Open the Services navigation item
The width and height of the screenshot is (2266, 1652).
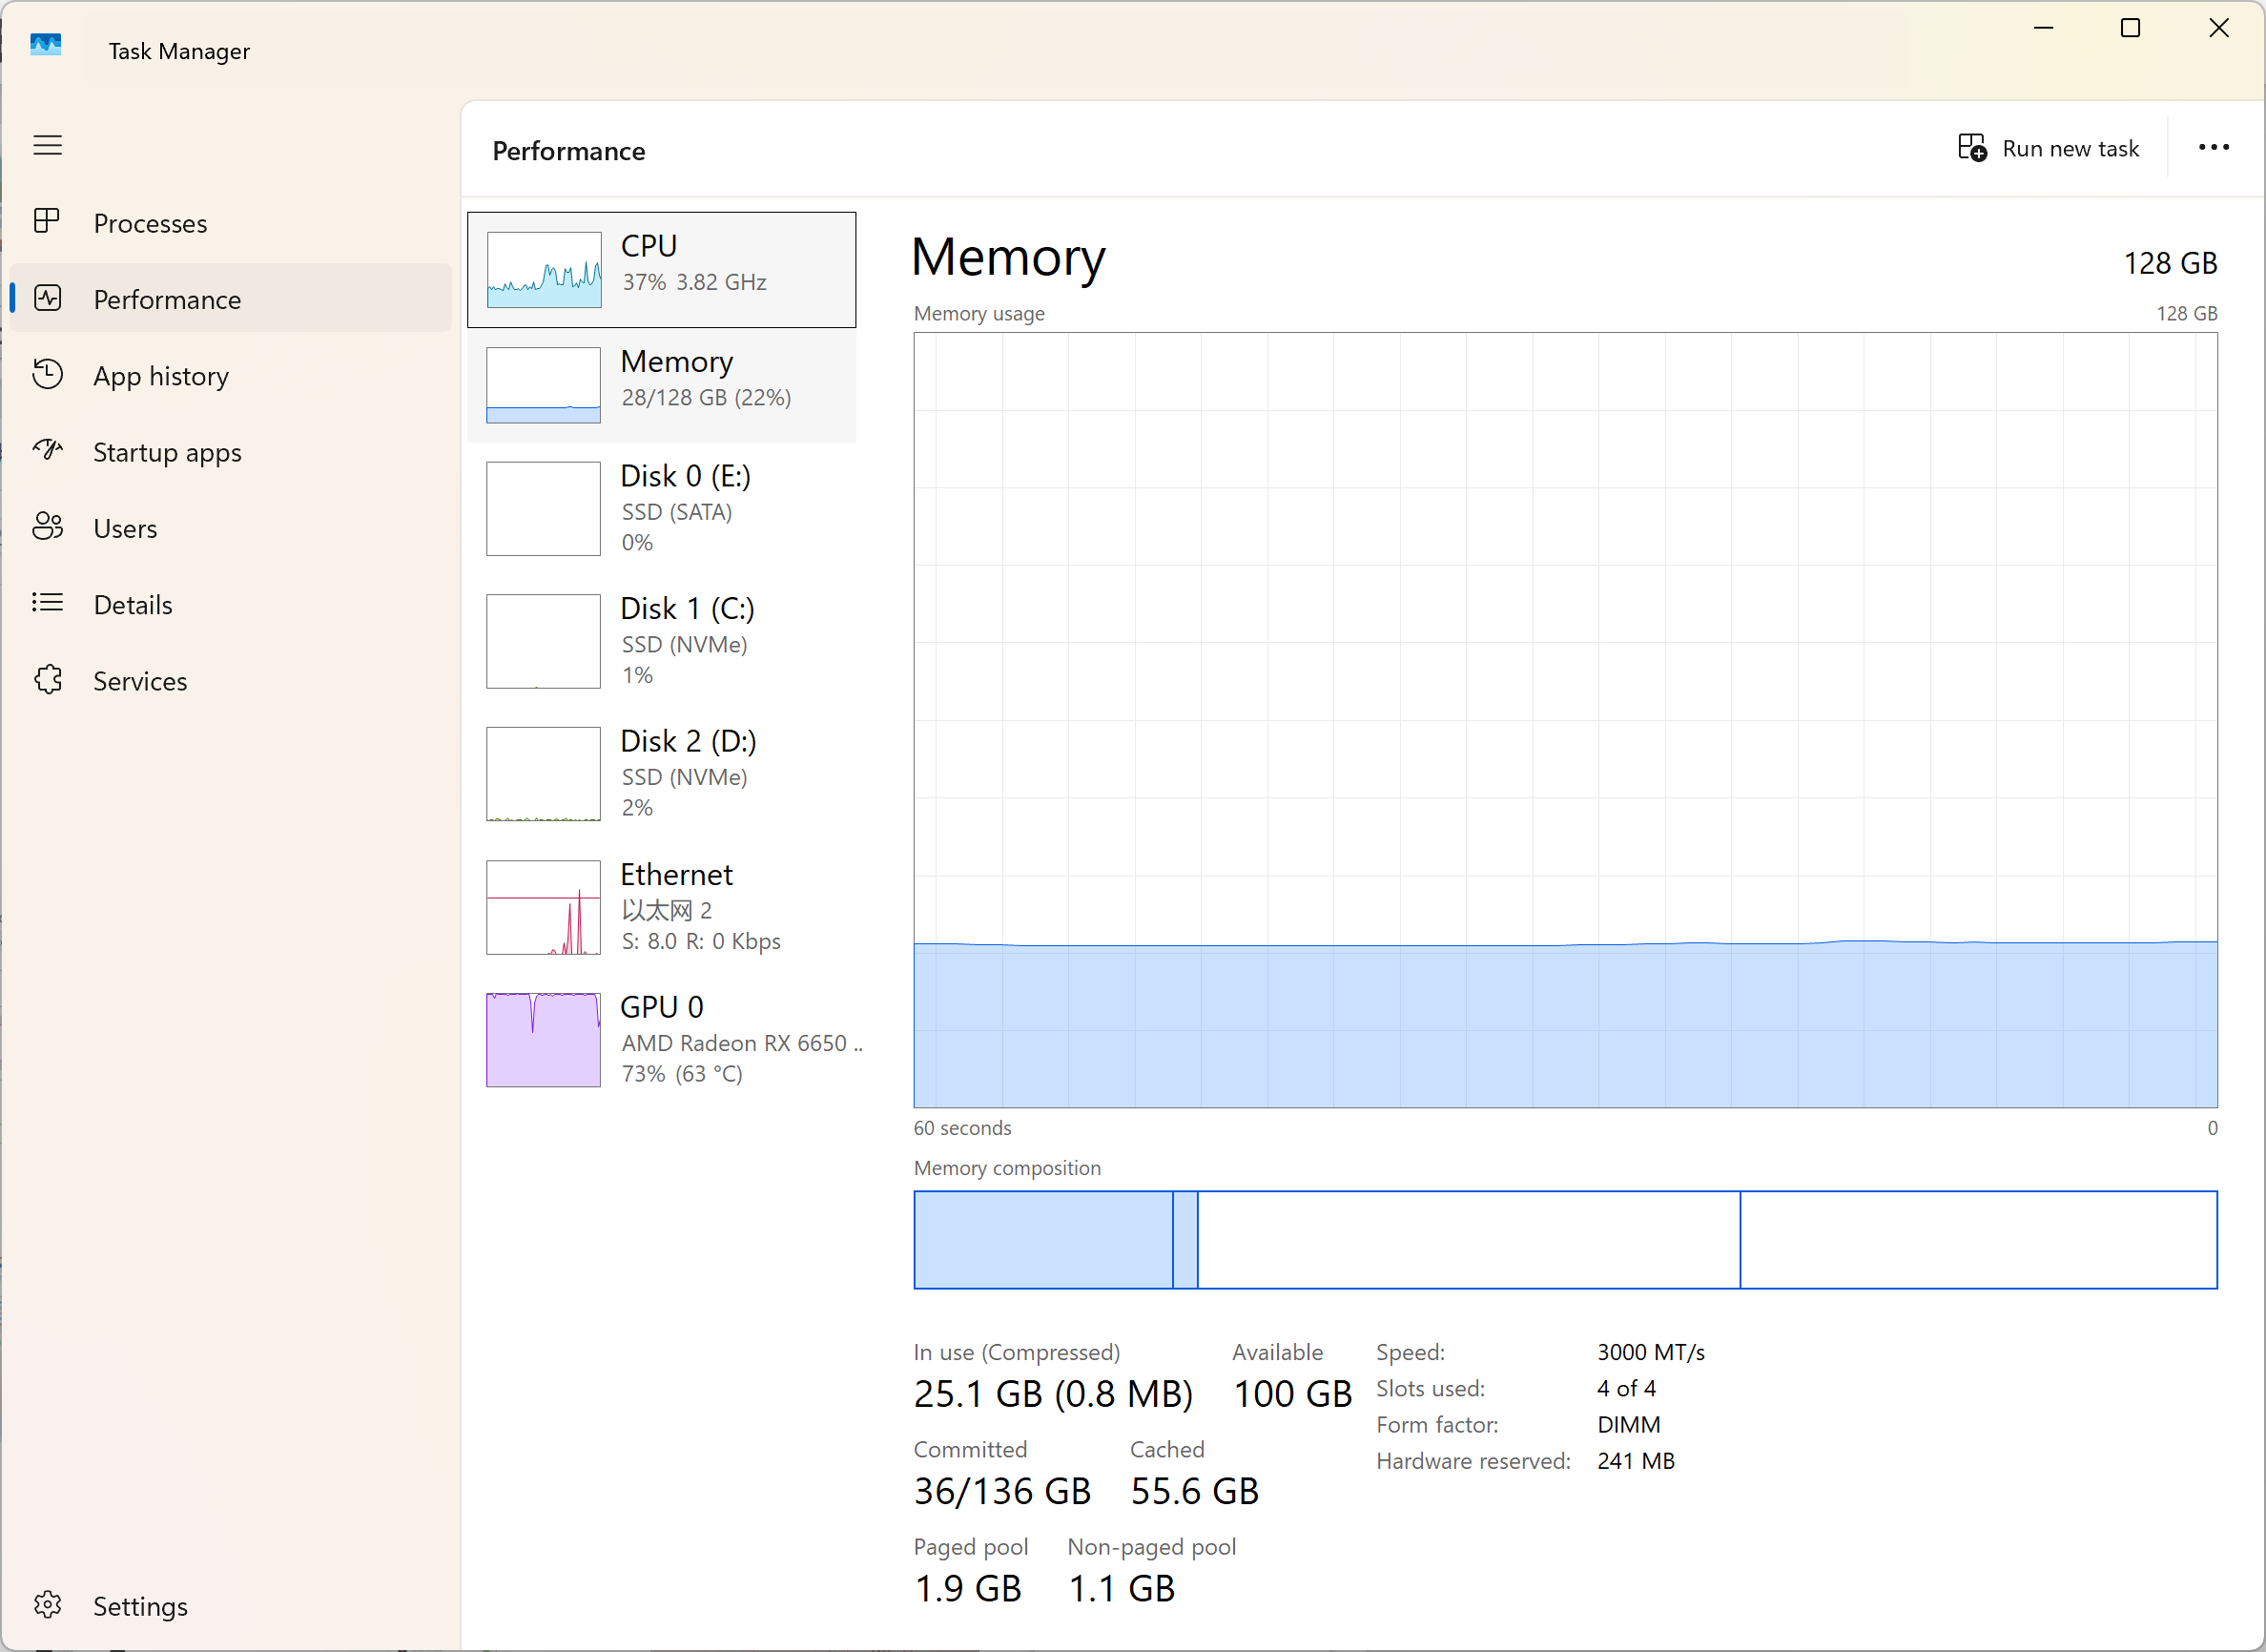[140, 681]
